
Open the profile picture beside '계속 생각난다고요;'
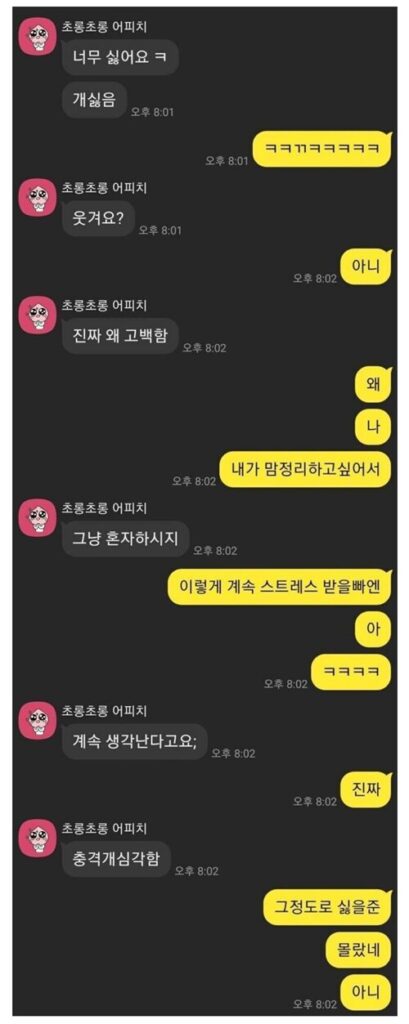tap(37, 722)
